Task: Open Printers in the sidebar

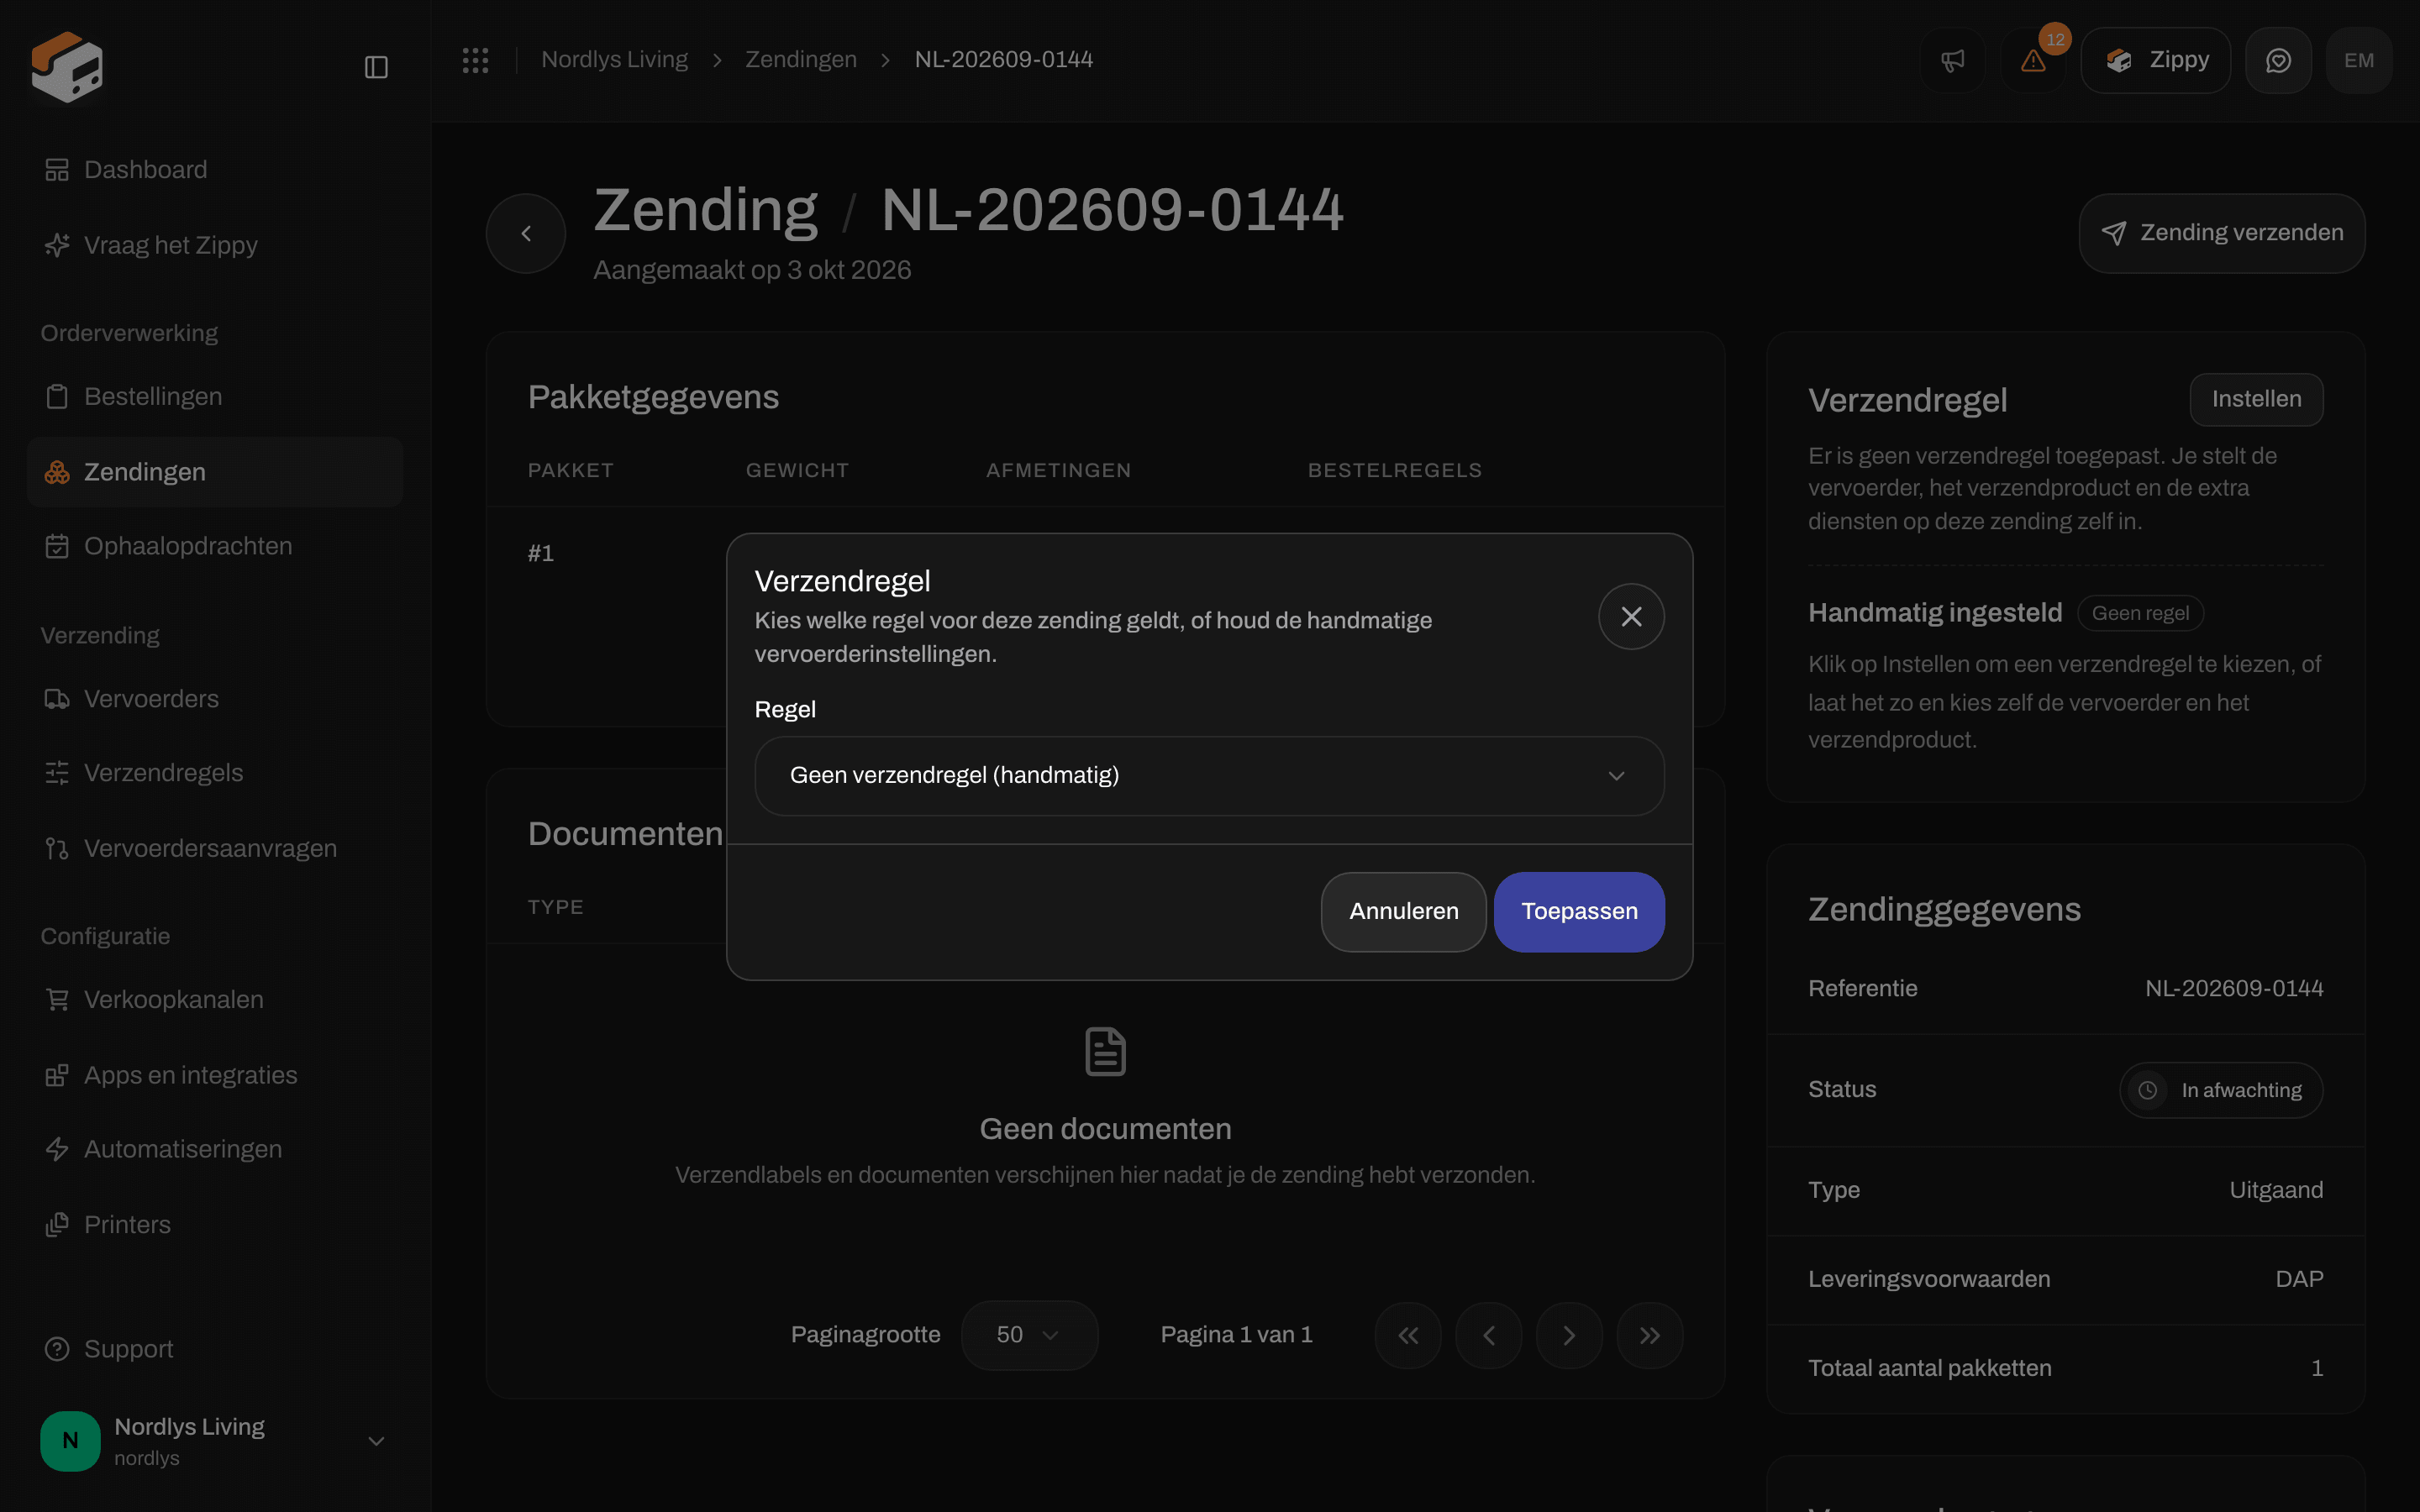Action: (215, 1225)
